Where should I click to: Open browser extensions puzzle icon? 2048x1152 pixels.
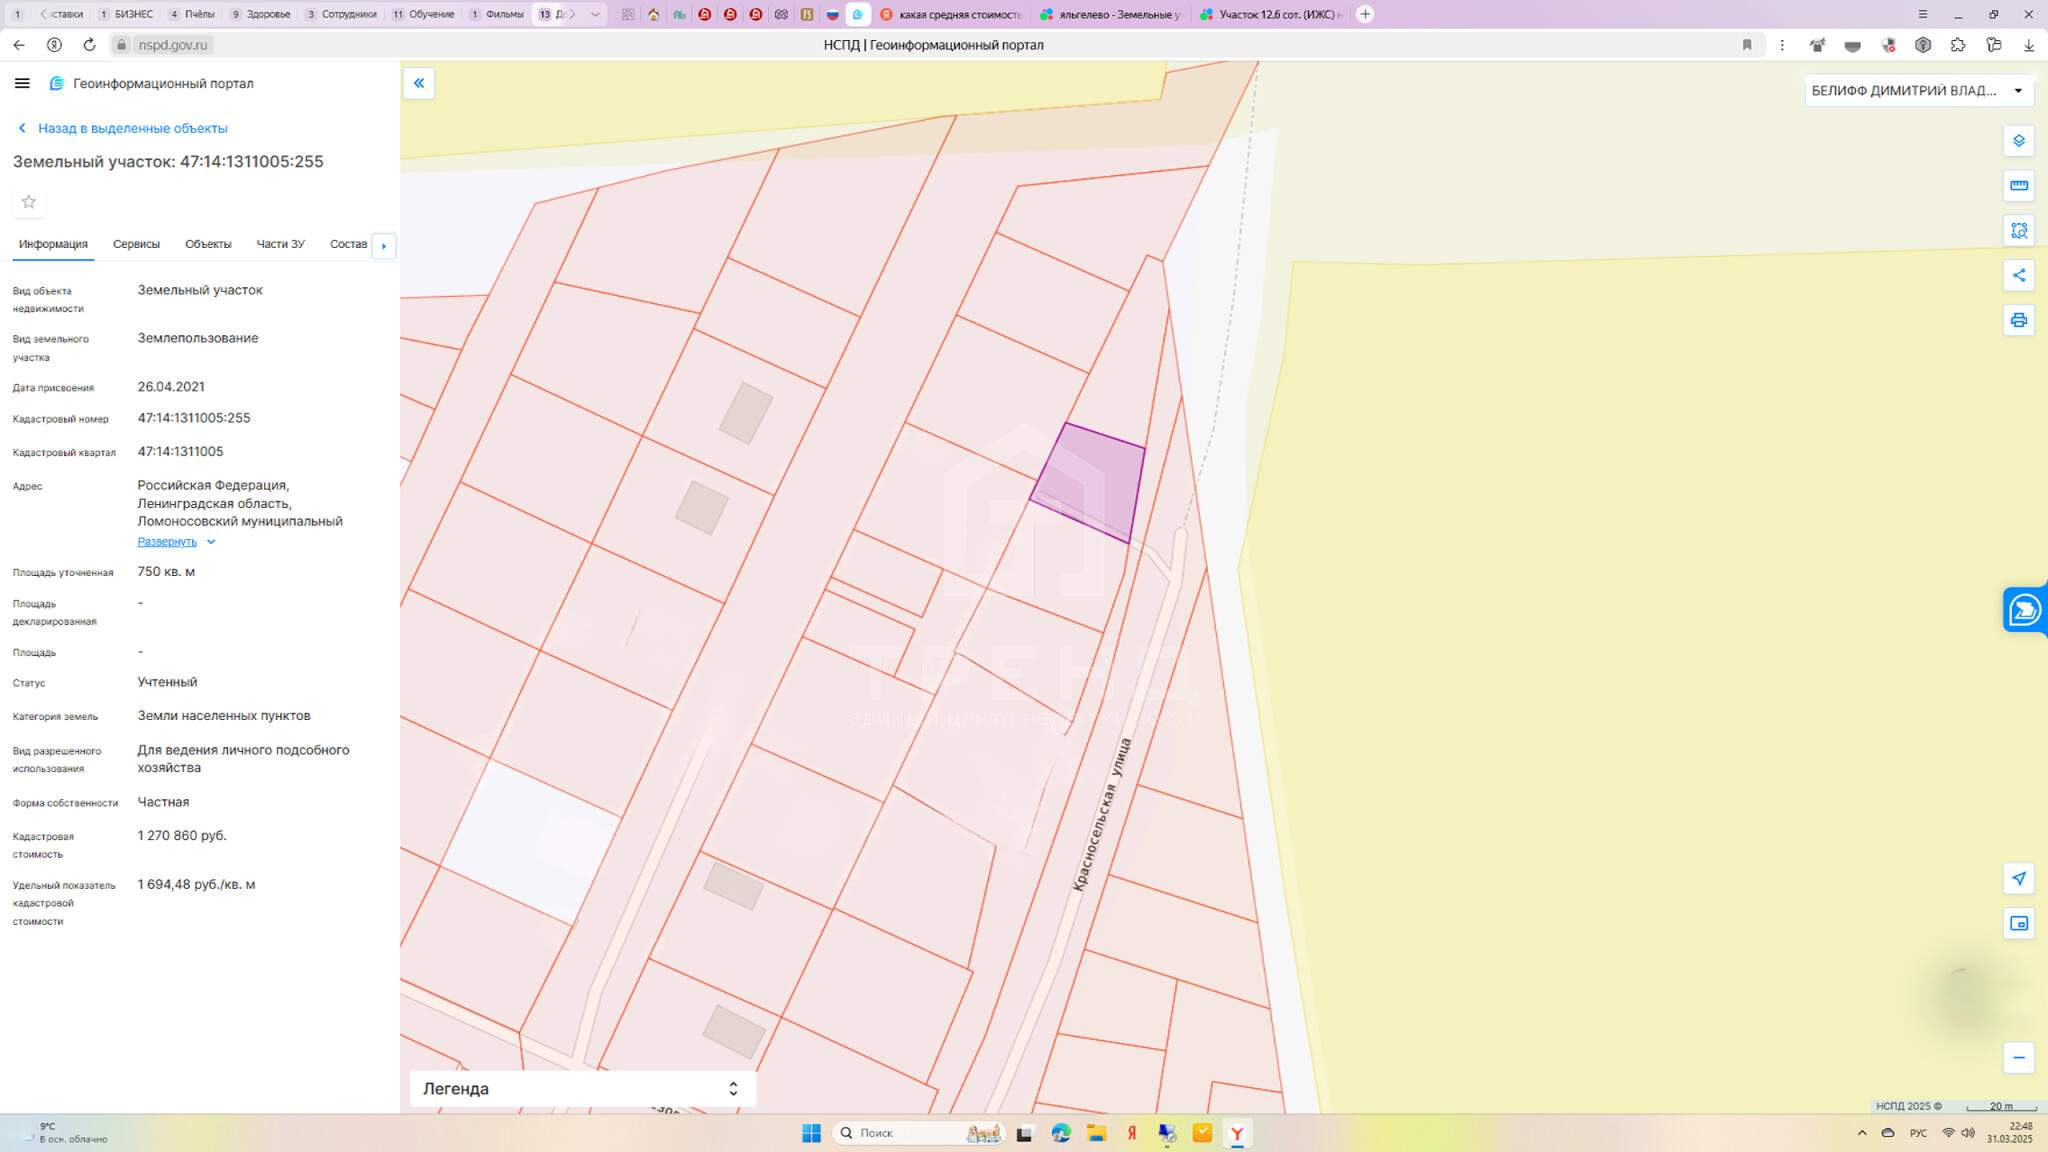[x=1958, y=45]
